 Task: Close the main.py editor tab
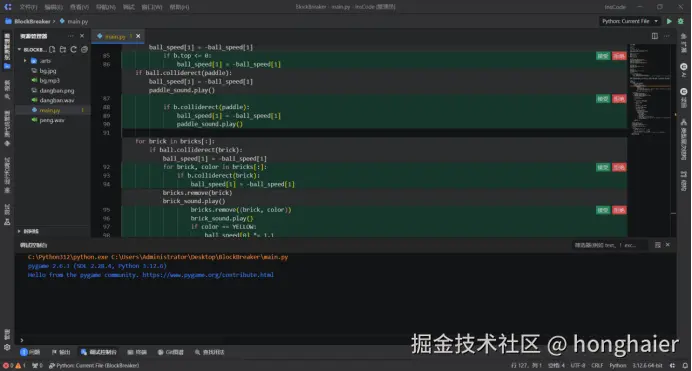[138, 36]
